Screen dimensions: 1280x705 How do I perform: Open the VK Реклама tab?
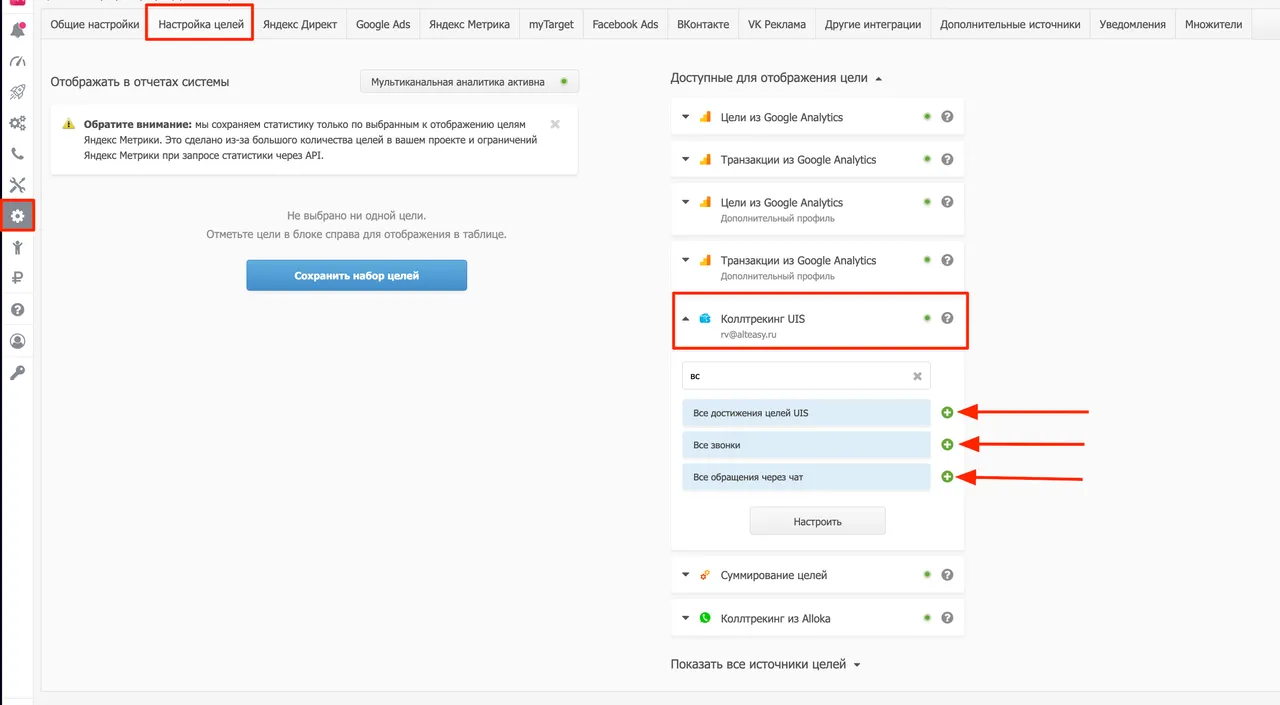coord(777,24)
